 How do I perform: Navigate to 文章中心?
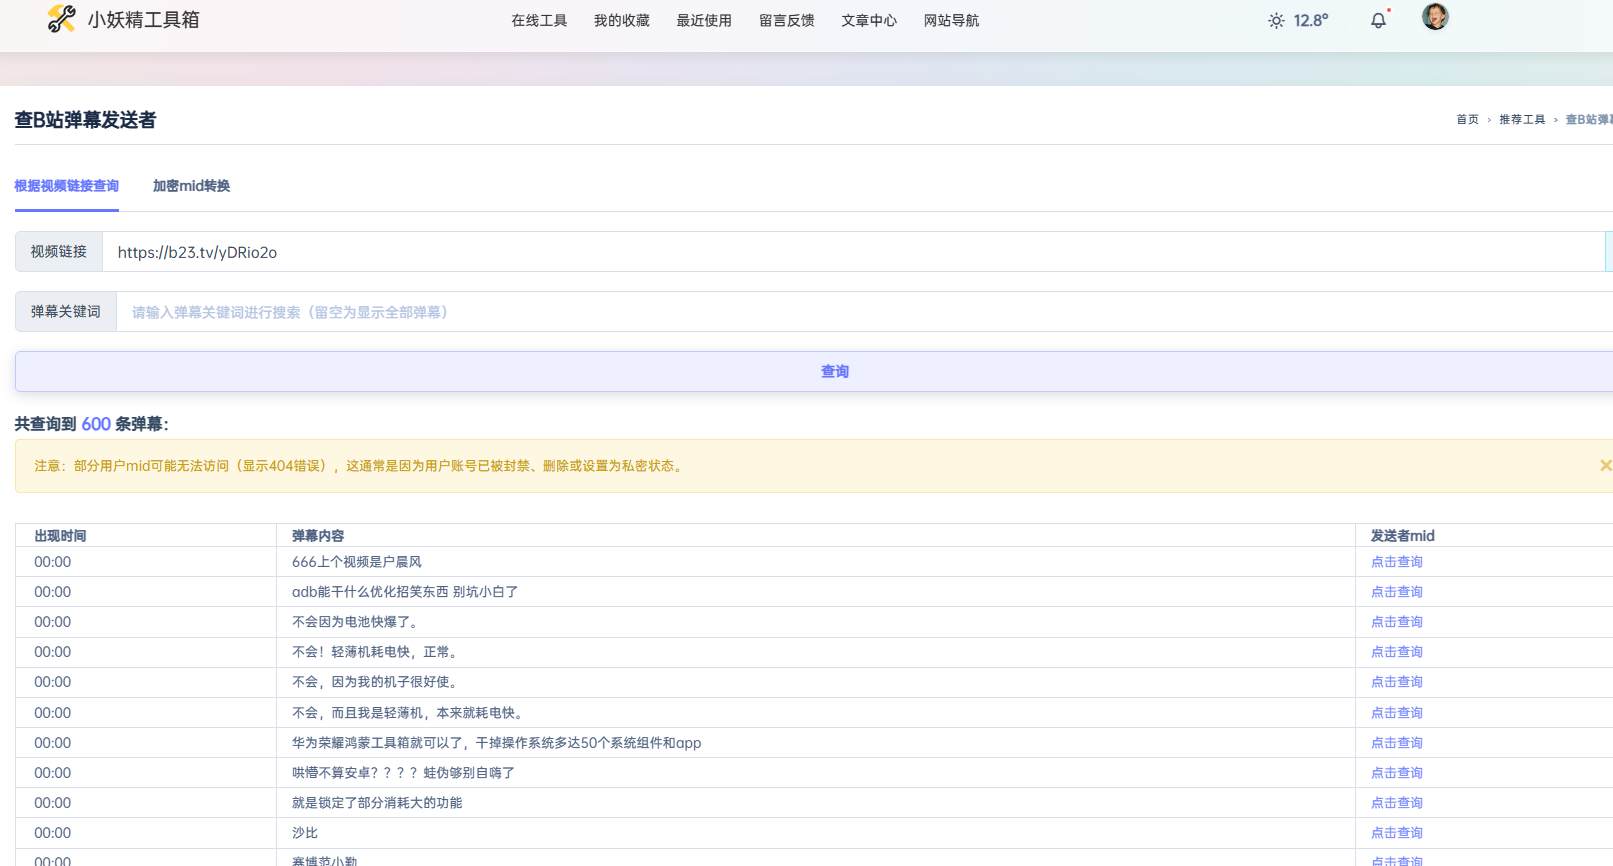[869, 21]
